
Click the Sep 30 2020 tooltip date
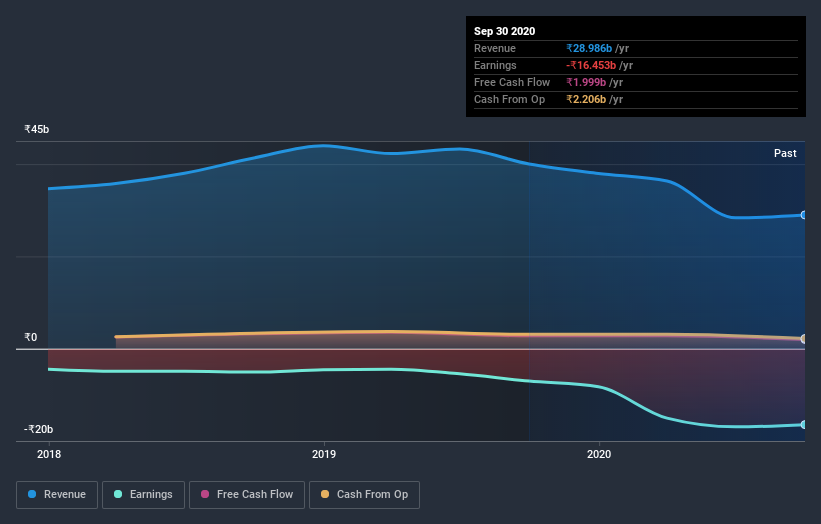pyautogui.click(x=504, y=31)
